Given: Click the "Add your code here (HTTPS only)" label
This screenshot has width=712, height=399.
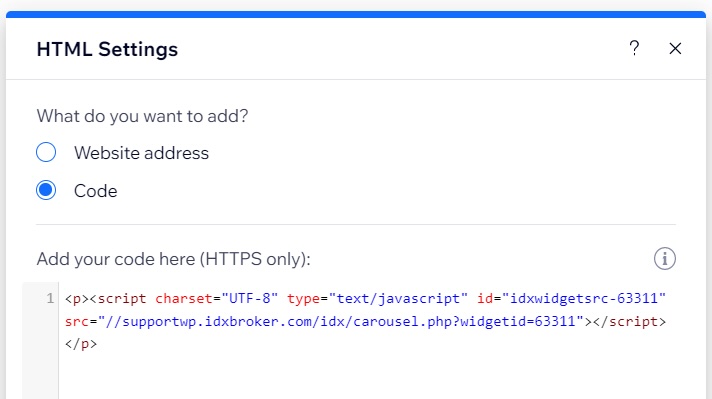Looking at the screenshot, I should (173, 259).
